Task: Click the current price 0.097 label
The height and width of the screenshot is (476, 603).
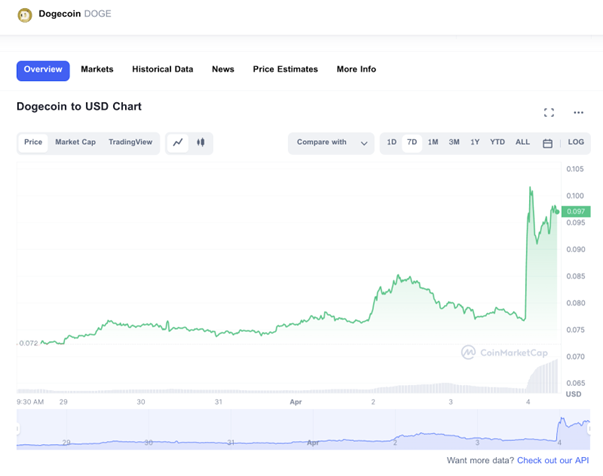Action: click(x=576, y=211)
